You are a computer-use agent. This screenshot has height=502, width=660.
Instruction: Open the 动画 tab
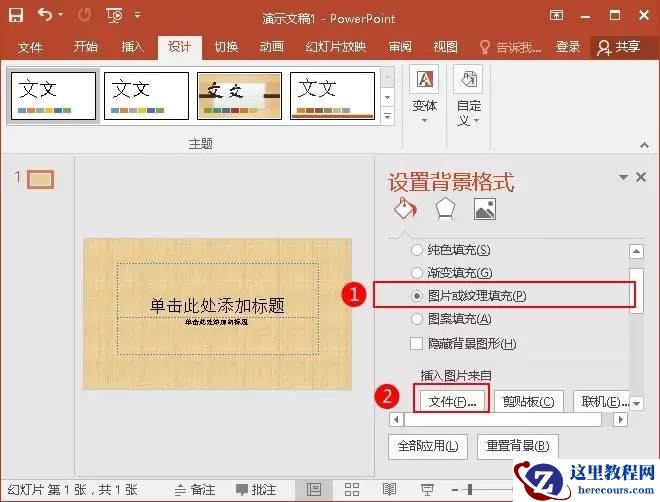click(271, 46)
